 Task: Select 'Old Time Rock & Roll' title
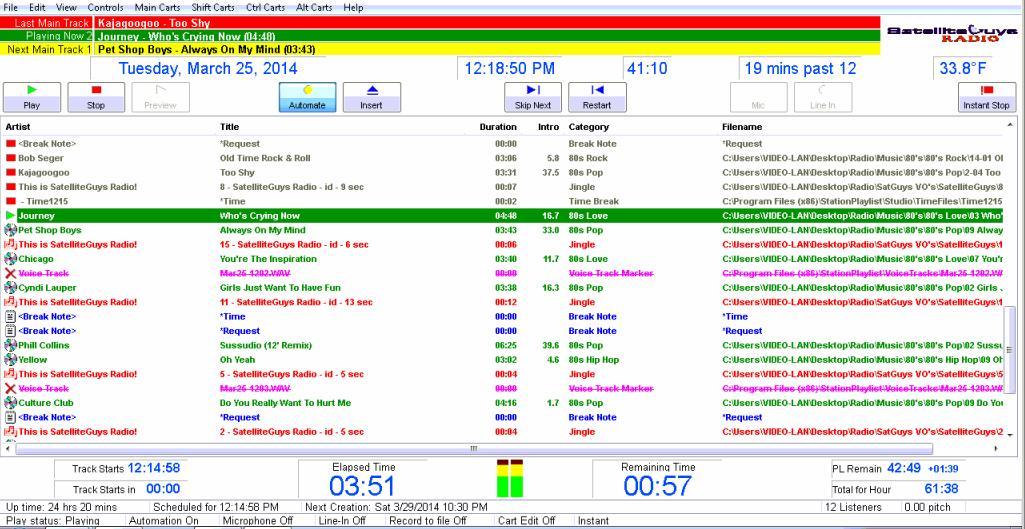click(x=265, y=158)
